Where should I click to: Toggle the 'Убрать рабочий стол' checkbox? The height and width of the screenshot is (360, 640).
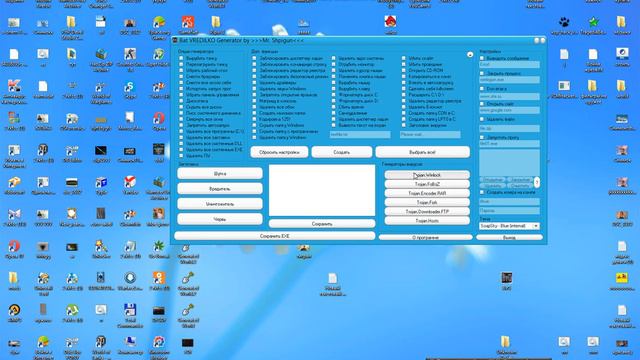point(182,70)
